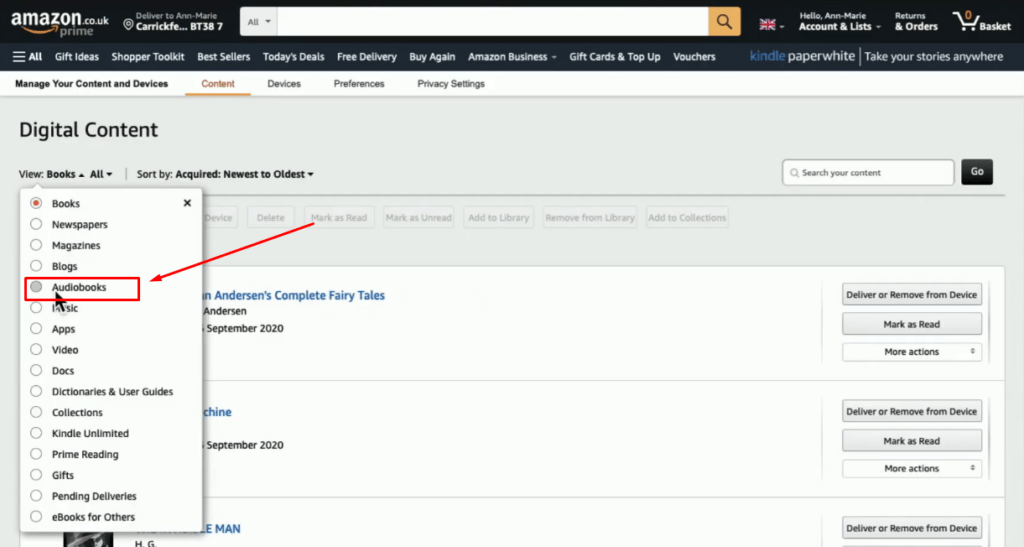Open Shopper Toolkit in navigation bar
Image resolution: width=1024 pixels, height=547 pixels.
pos(148,57)
